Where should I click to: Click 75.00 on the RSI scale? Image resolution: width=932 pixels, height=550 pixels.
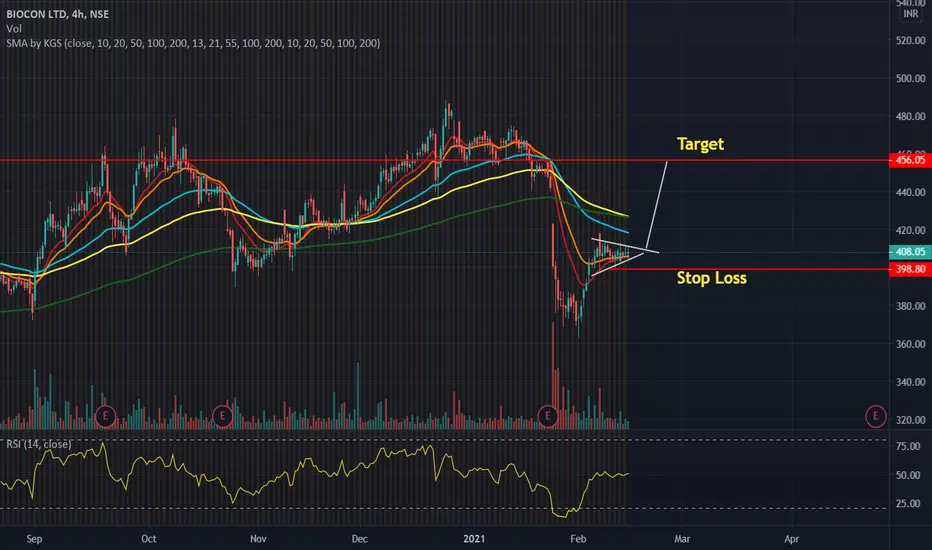pyautogui.click(x=908, y=447)
